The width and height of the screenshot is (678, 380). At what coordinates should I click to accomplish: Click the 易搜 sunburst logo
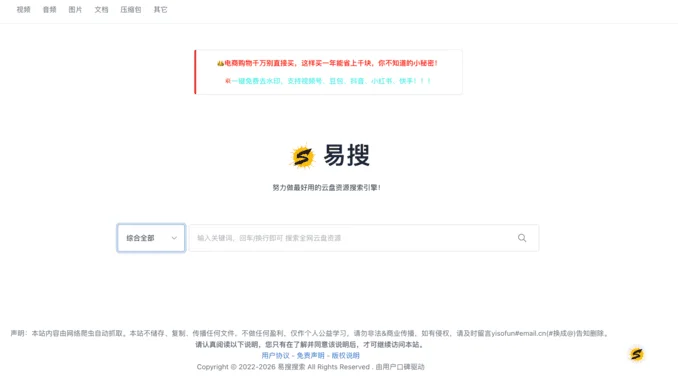(302, 156)
